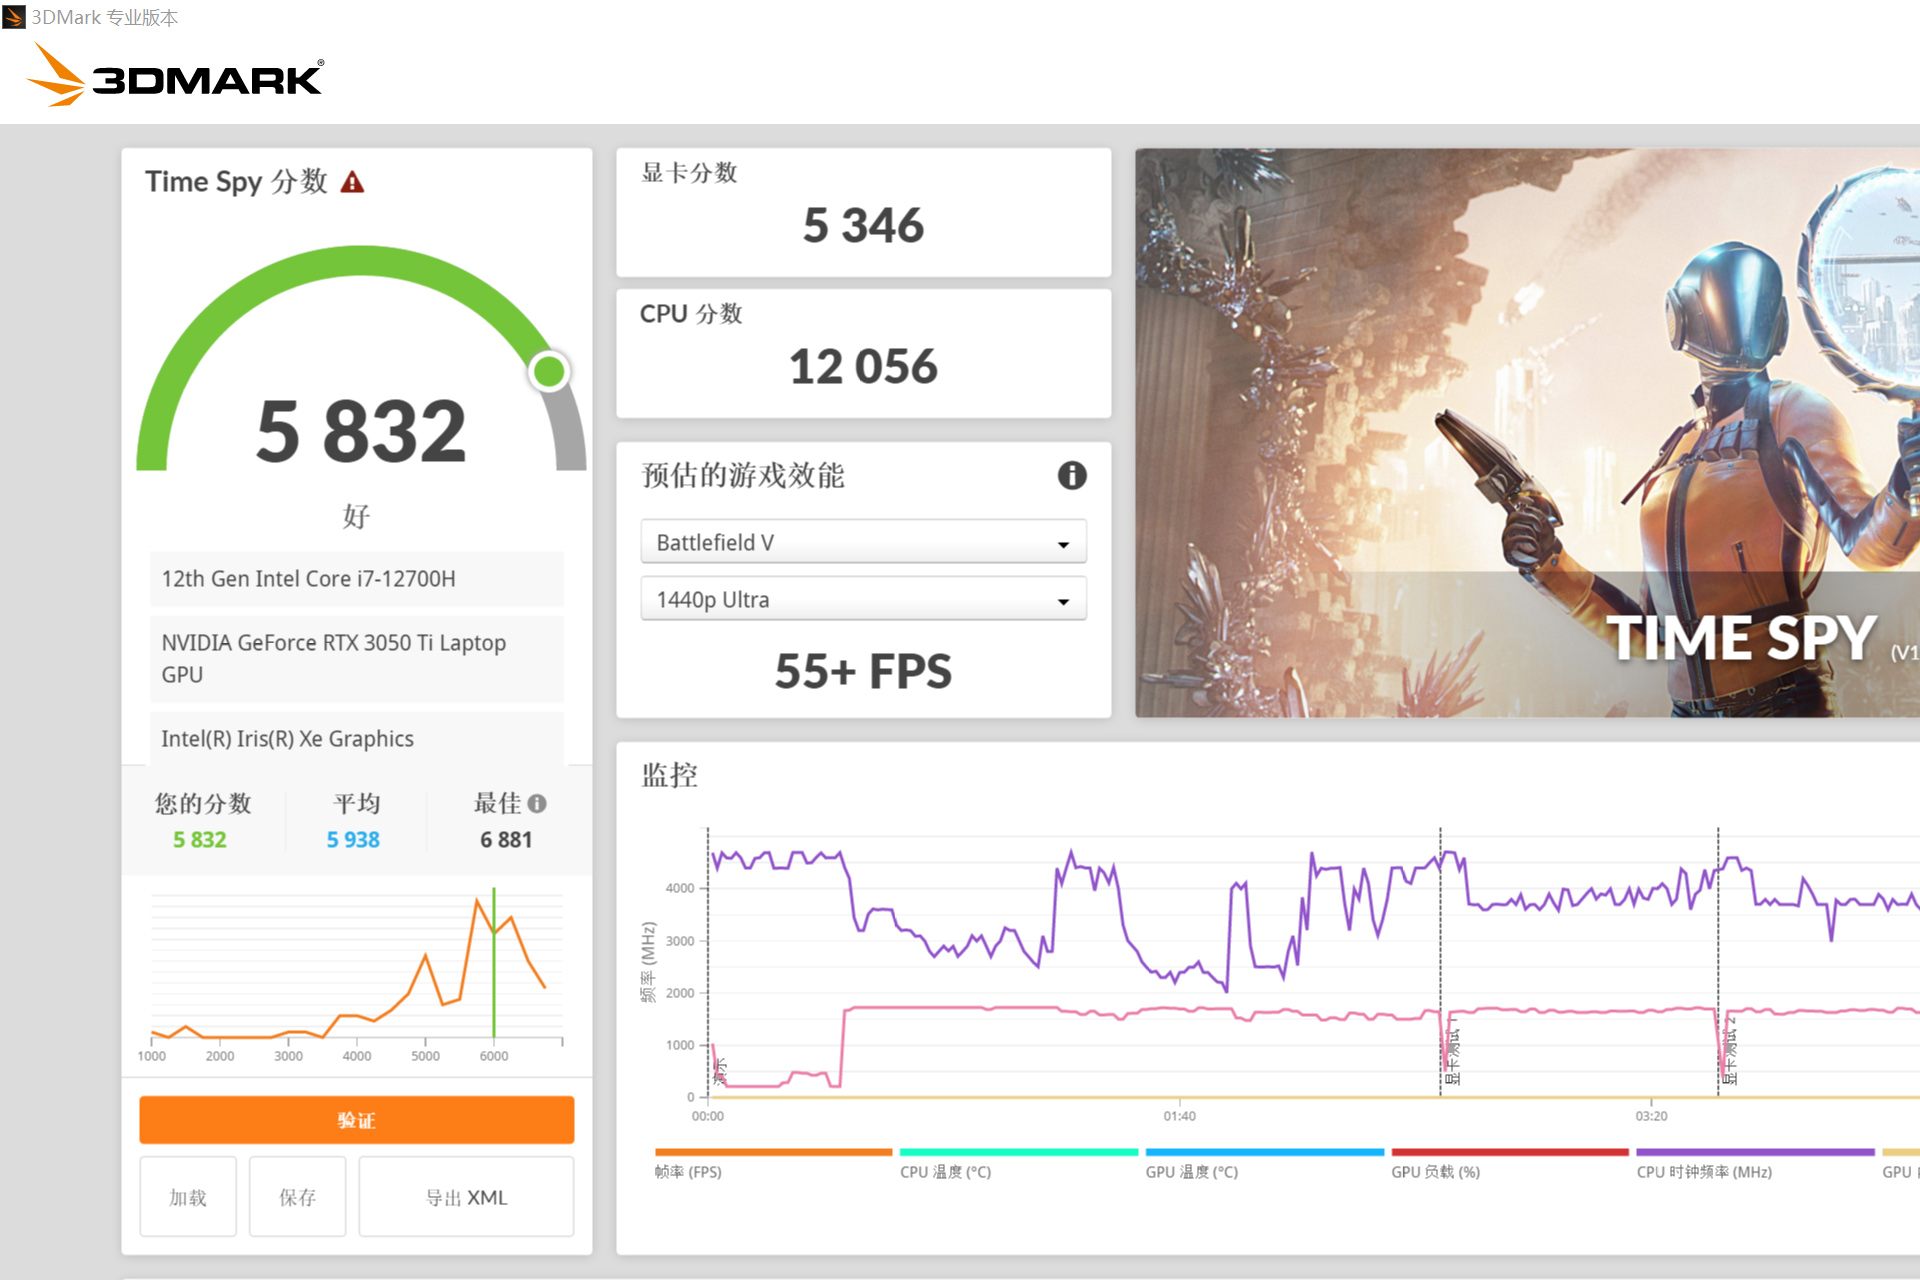This screenshot has height=1280, width=1920.
Task: Toggle the CPU 温度 (°C) legend
Action: click(1019, 1164)
